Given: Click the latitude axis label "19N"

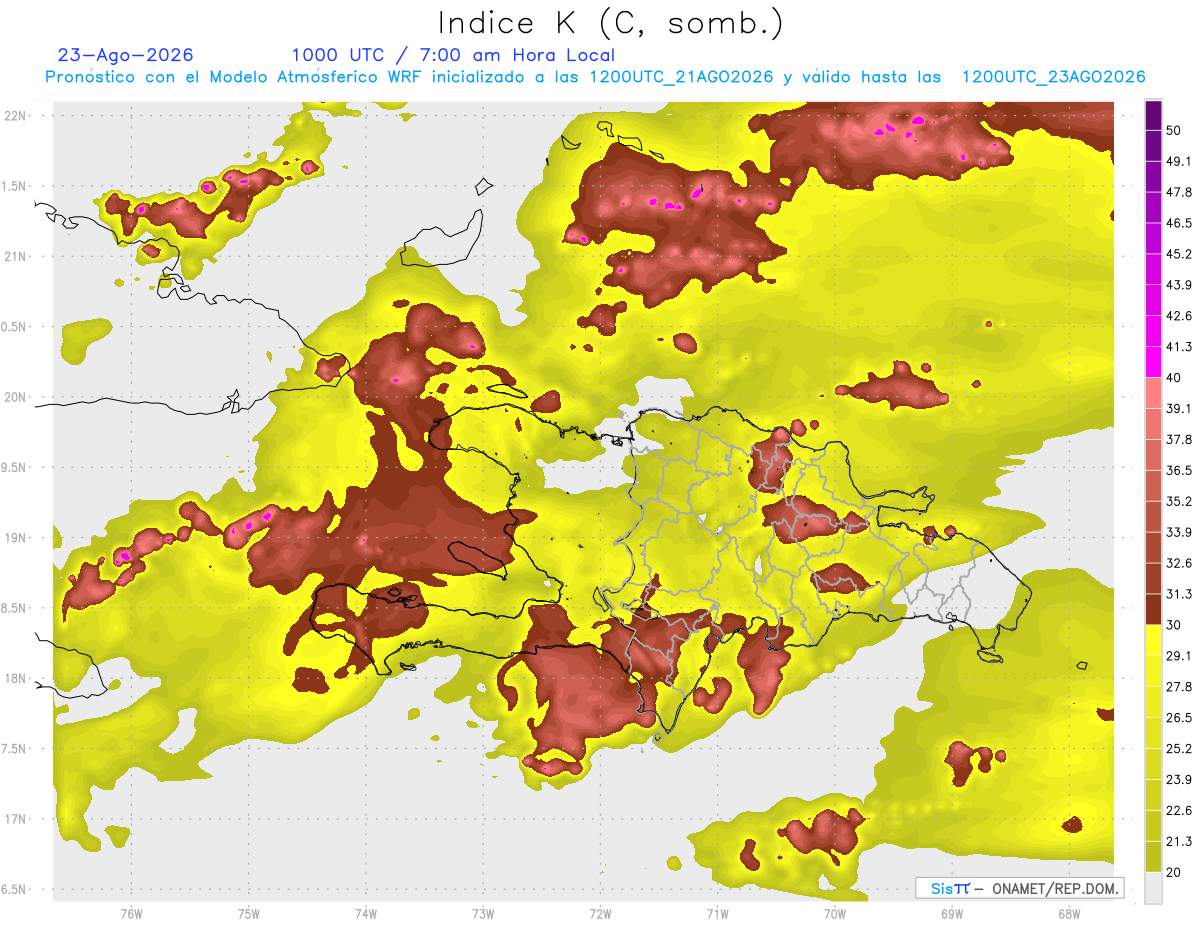Looking at the screenshot, I should tap(14, 538).
